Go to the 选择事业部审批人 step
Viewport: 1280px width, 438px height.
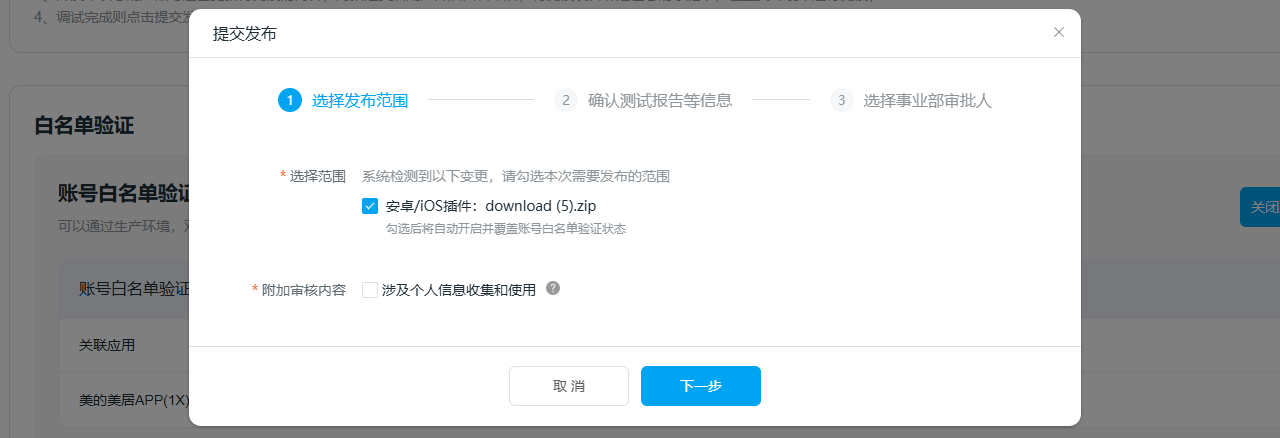coord(927,100)
